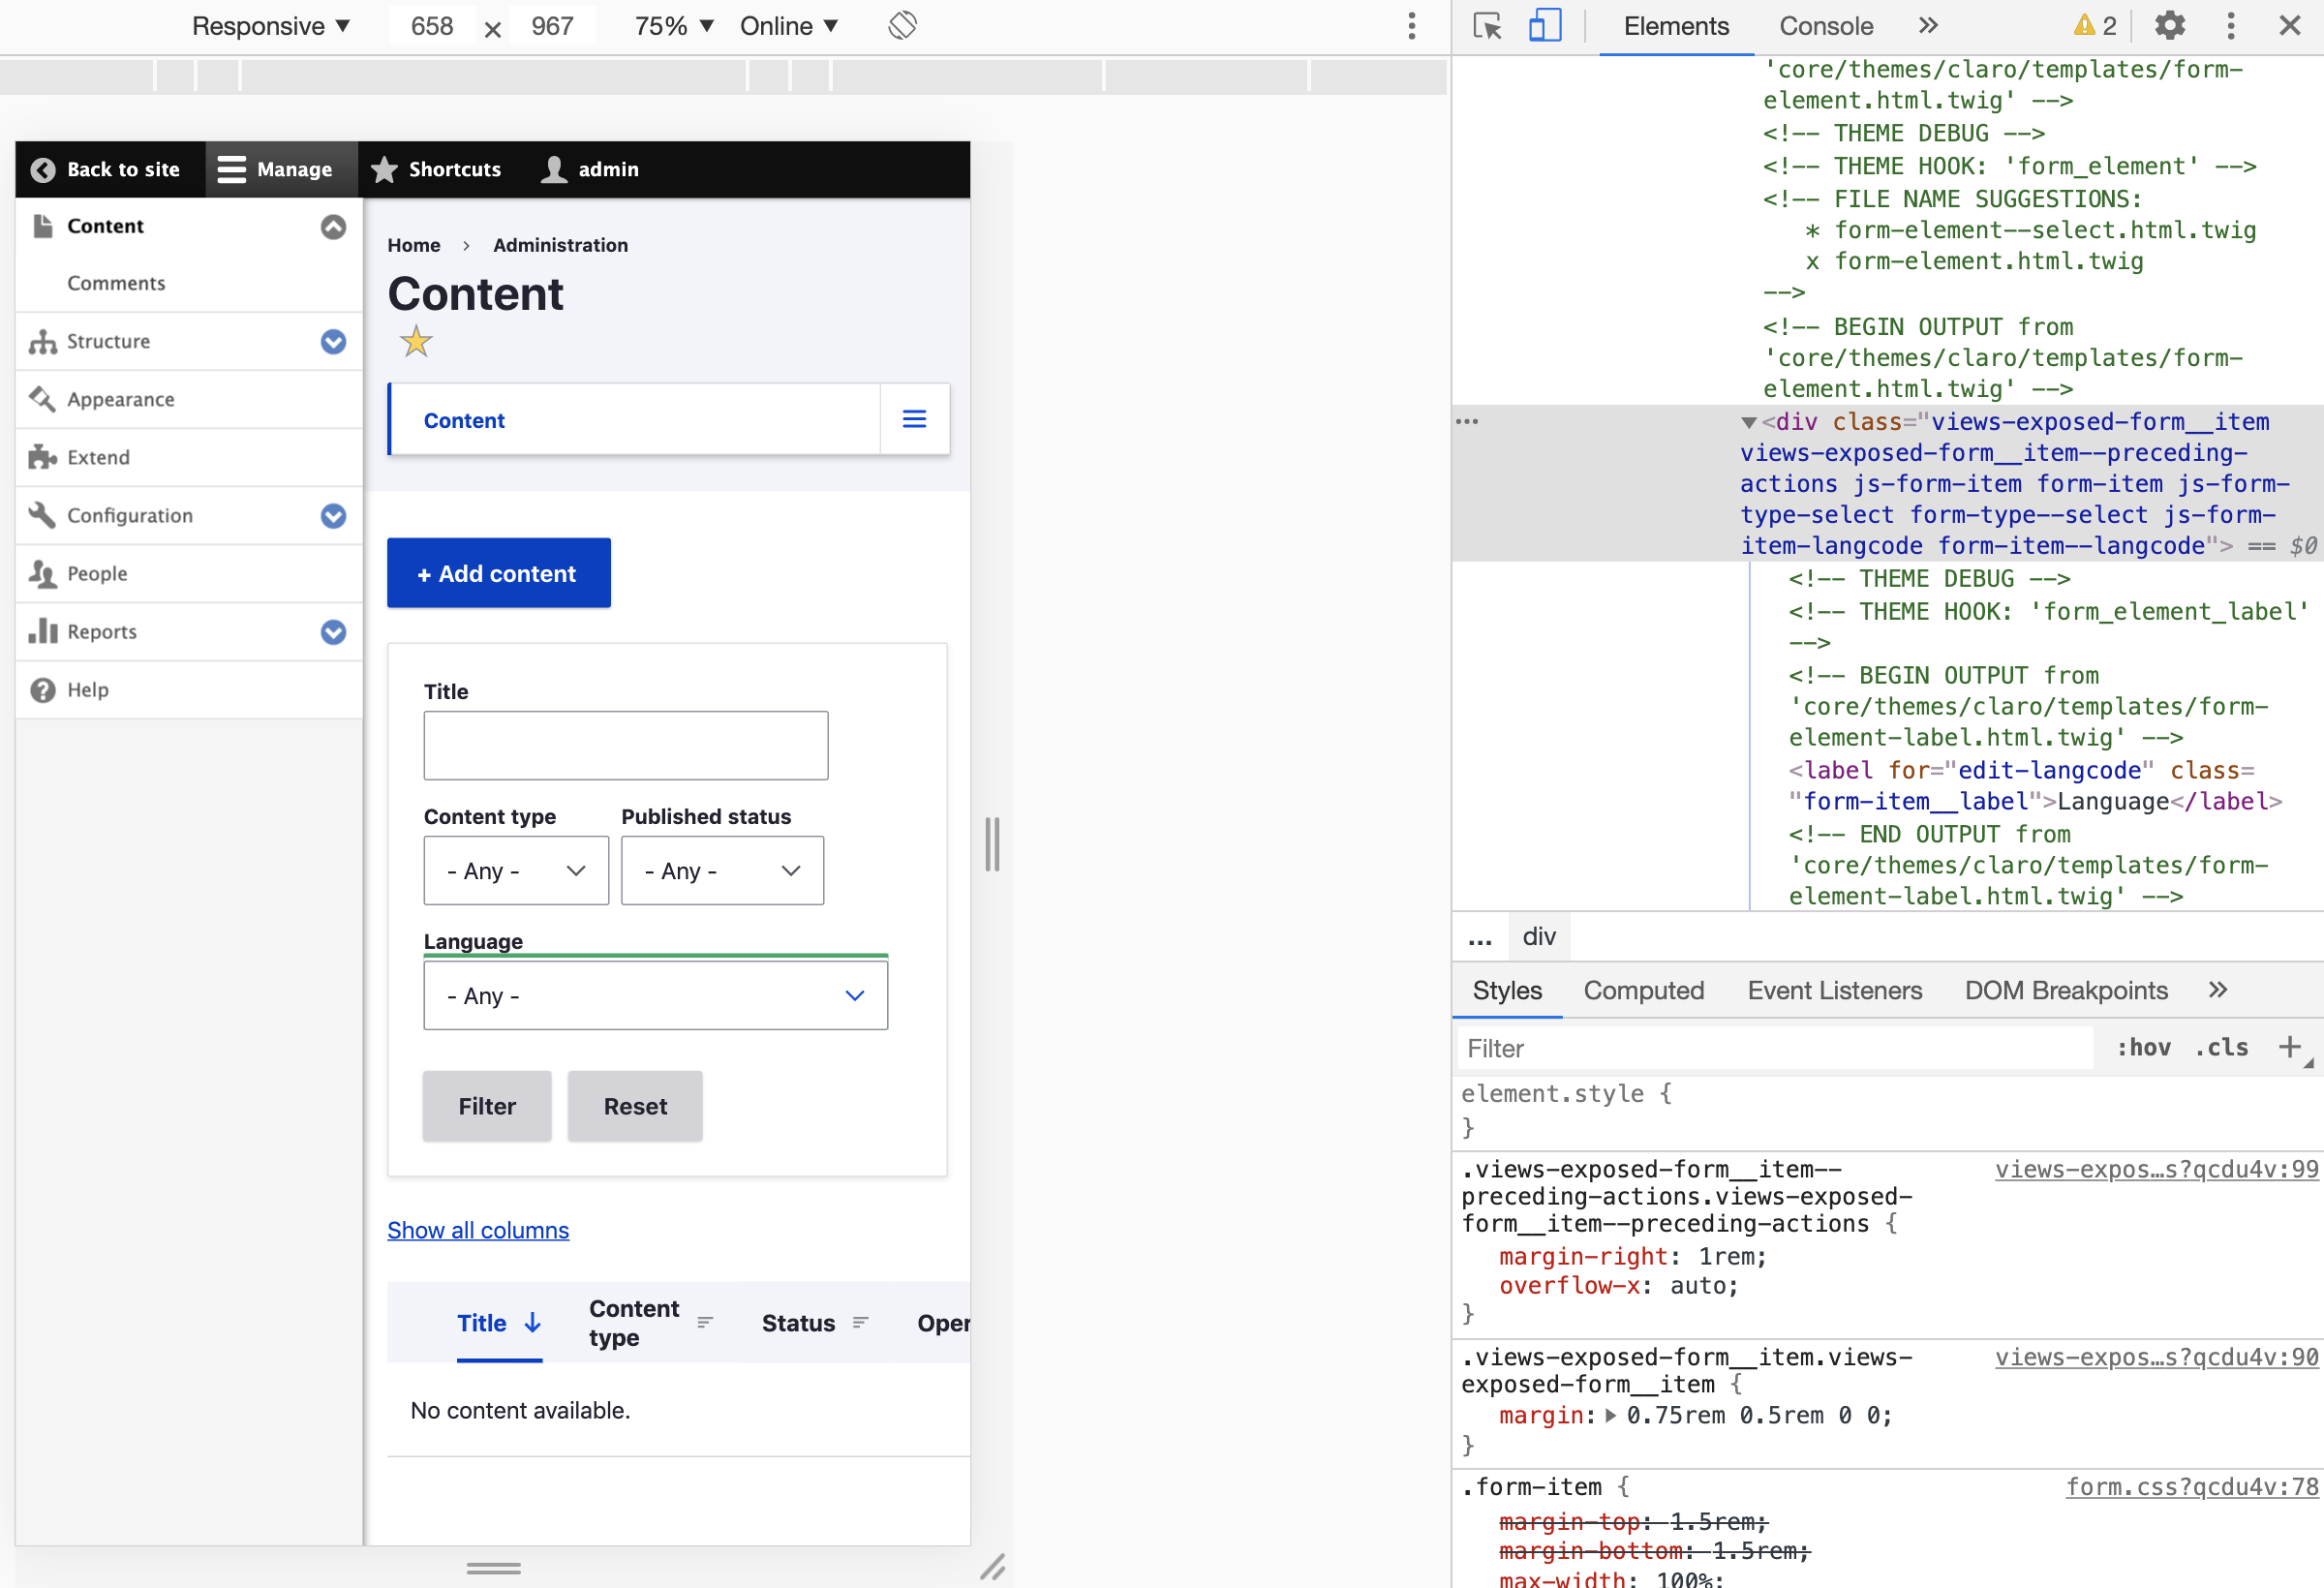Show more DevTools panel tabs
The height and width of the screenshot is (1588, 2324).
tap(1929, 26)
